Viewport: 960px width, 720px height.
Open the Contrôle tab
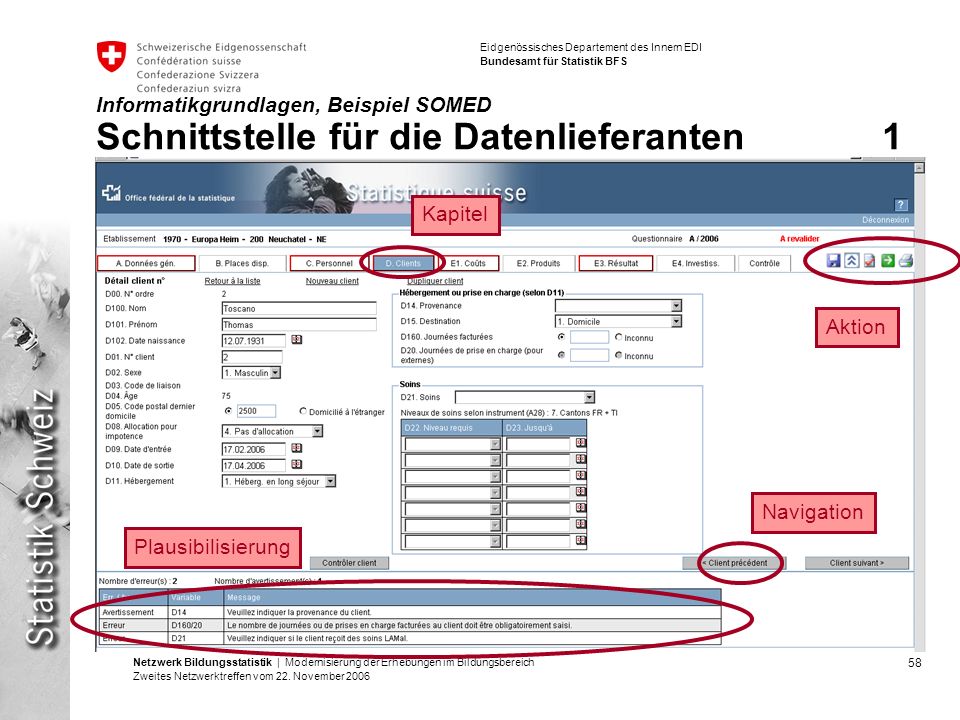[765, 263]
